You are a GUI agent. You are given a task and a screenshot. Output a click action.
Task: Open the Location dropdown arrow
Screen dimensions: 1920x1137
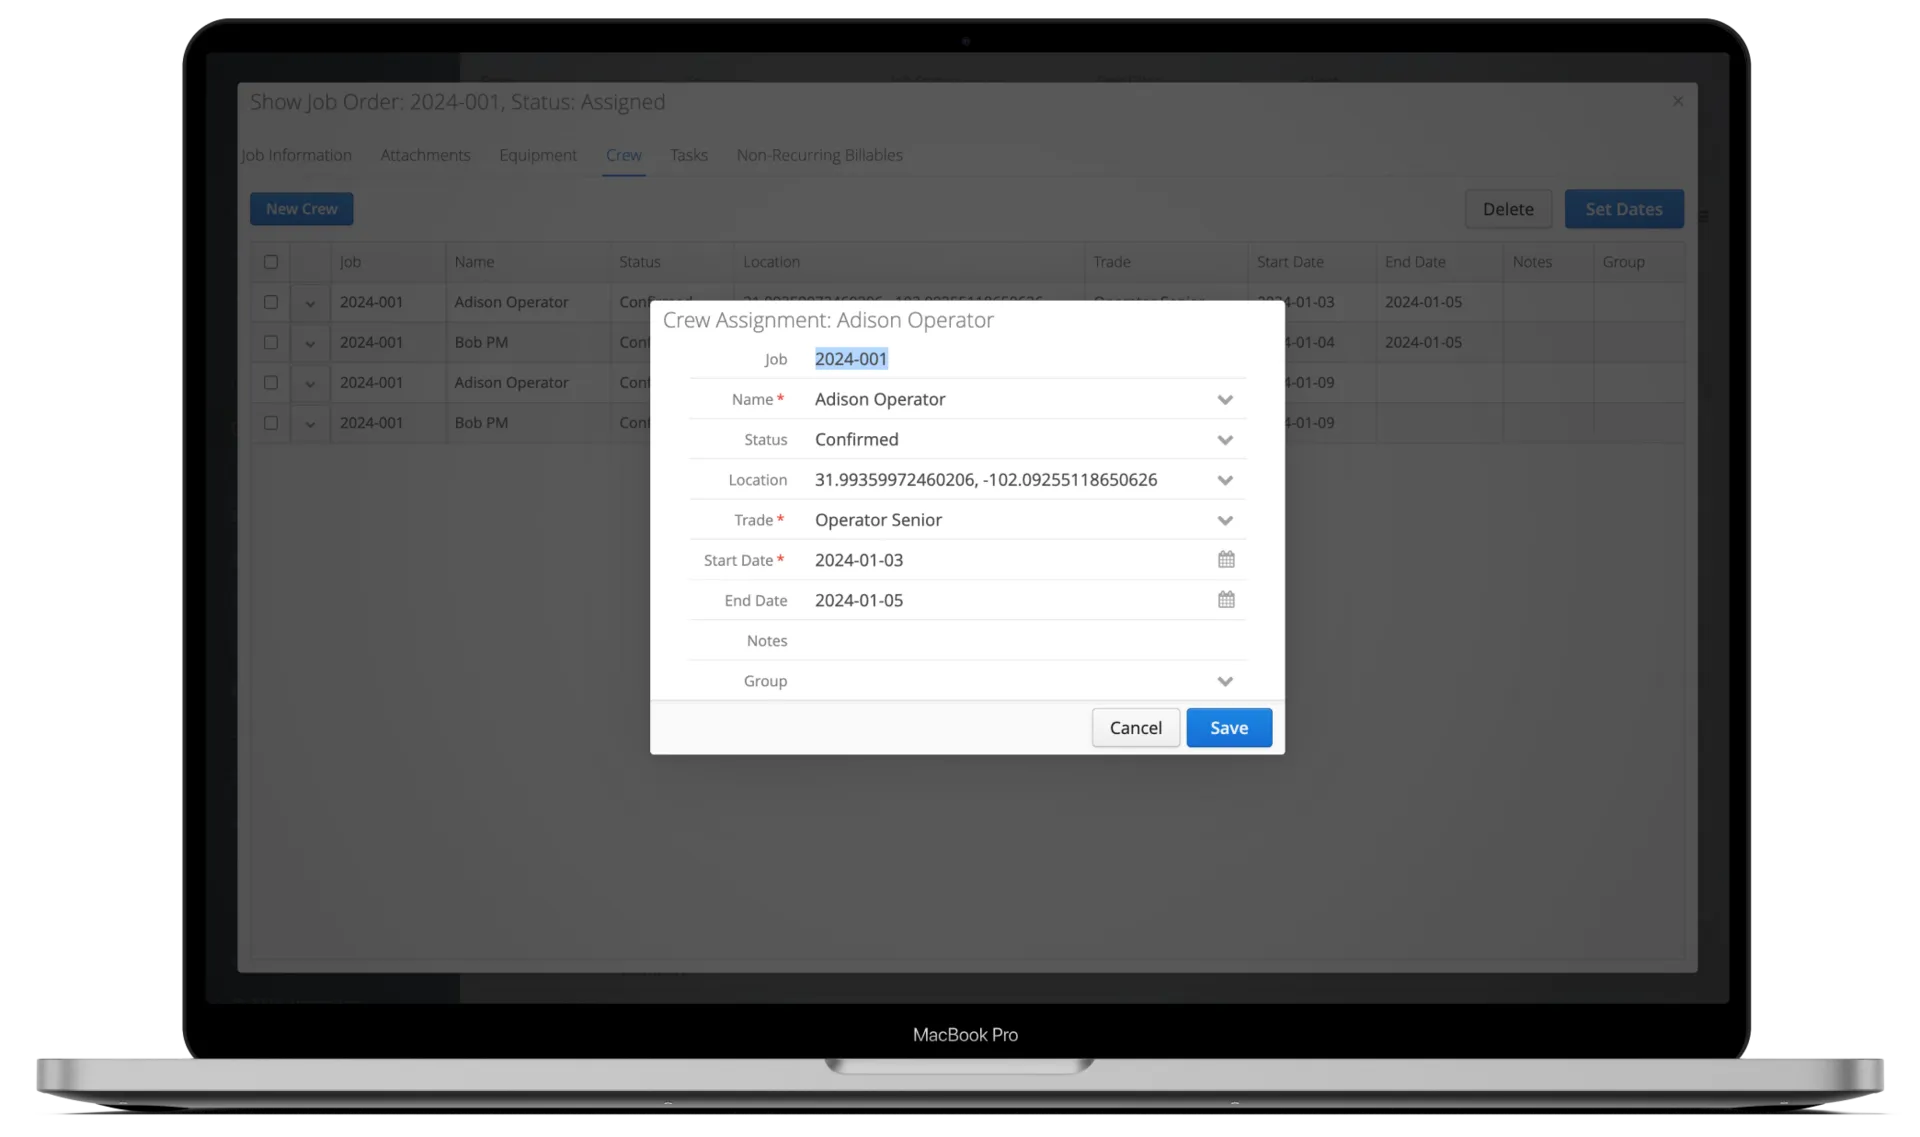tap(1225, 480)
